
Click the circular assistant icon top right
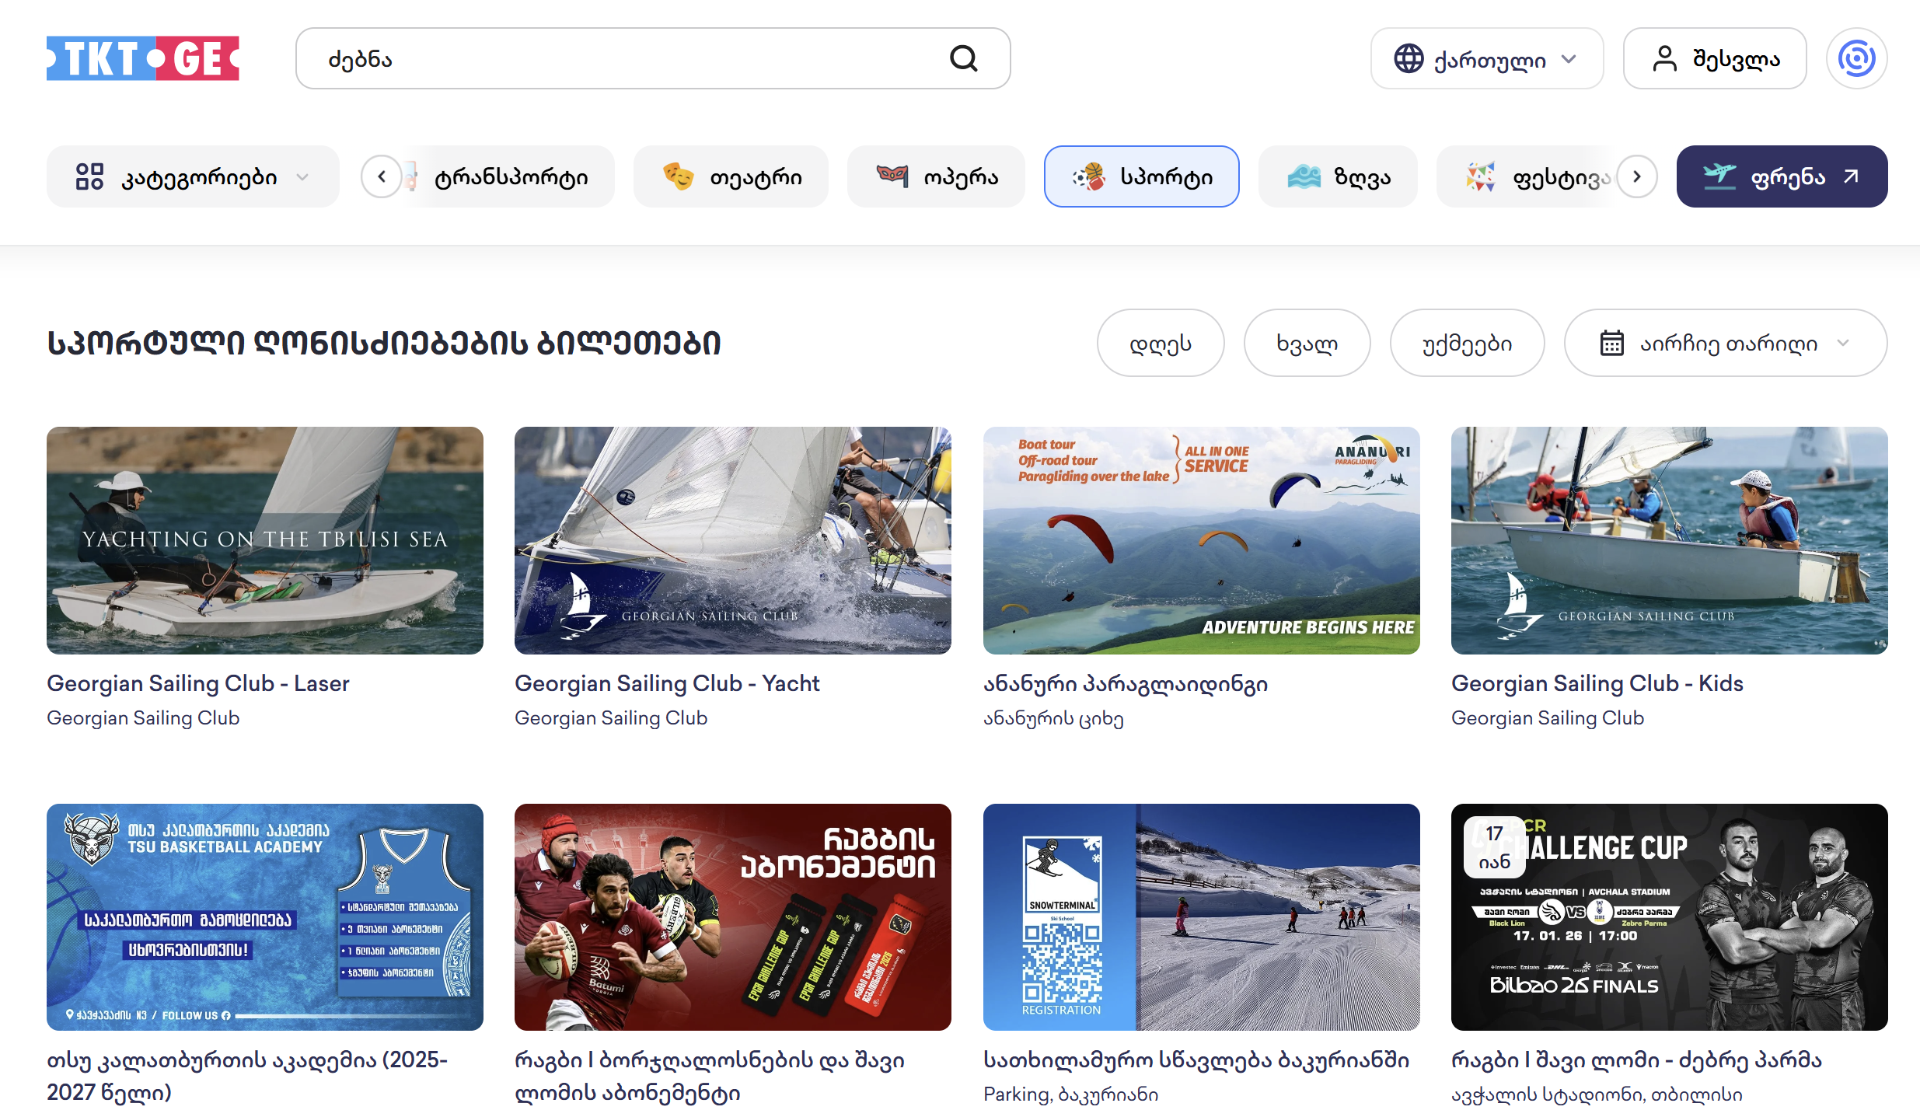point(1856,58)
